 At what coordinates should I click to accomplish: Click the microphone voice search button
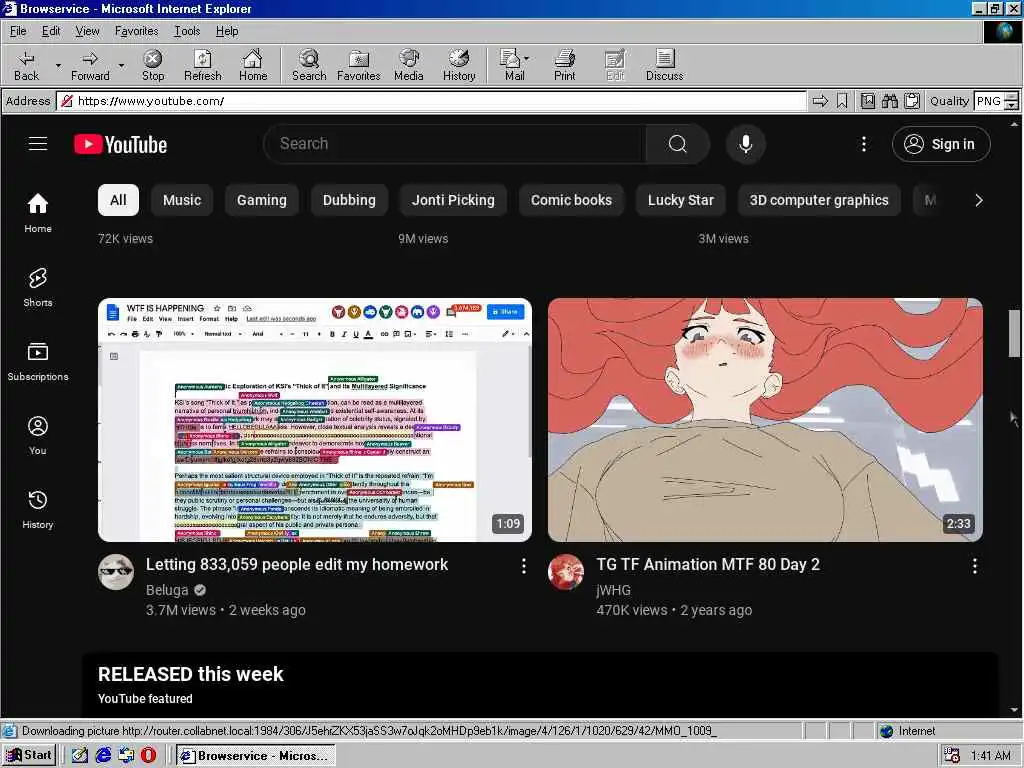pyautogui.click(x=745, y=144)
